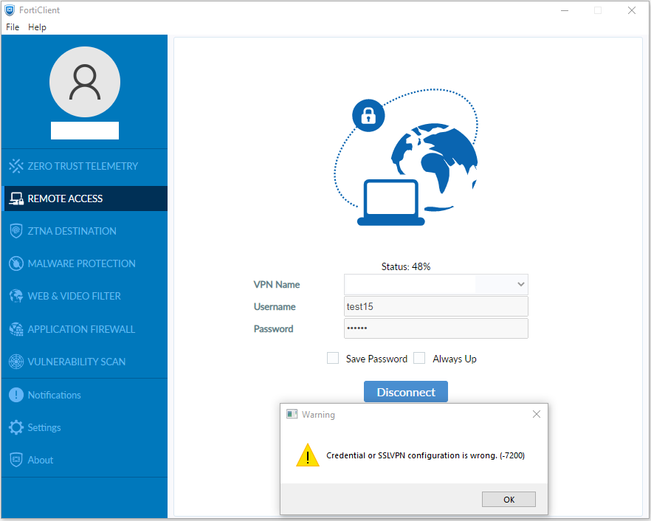Image resolution: width=651 pixels, height=521 pixels.
Task: Click the Remote Access computer icon
Action: pos(16,198)
